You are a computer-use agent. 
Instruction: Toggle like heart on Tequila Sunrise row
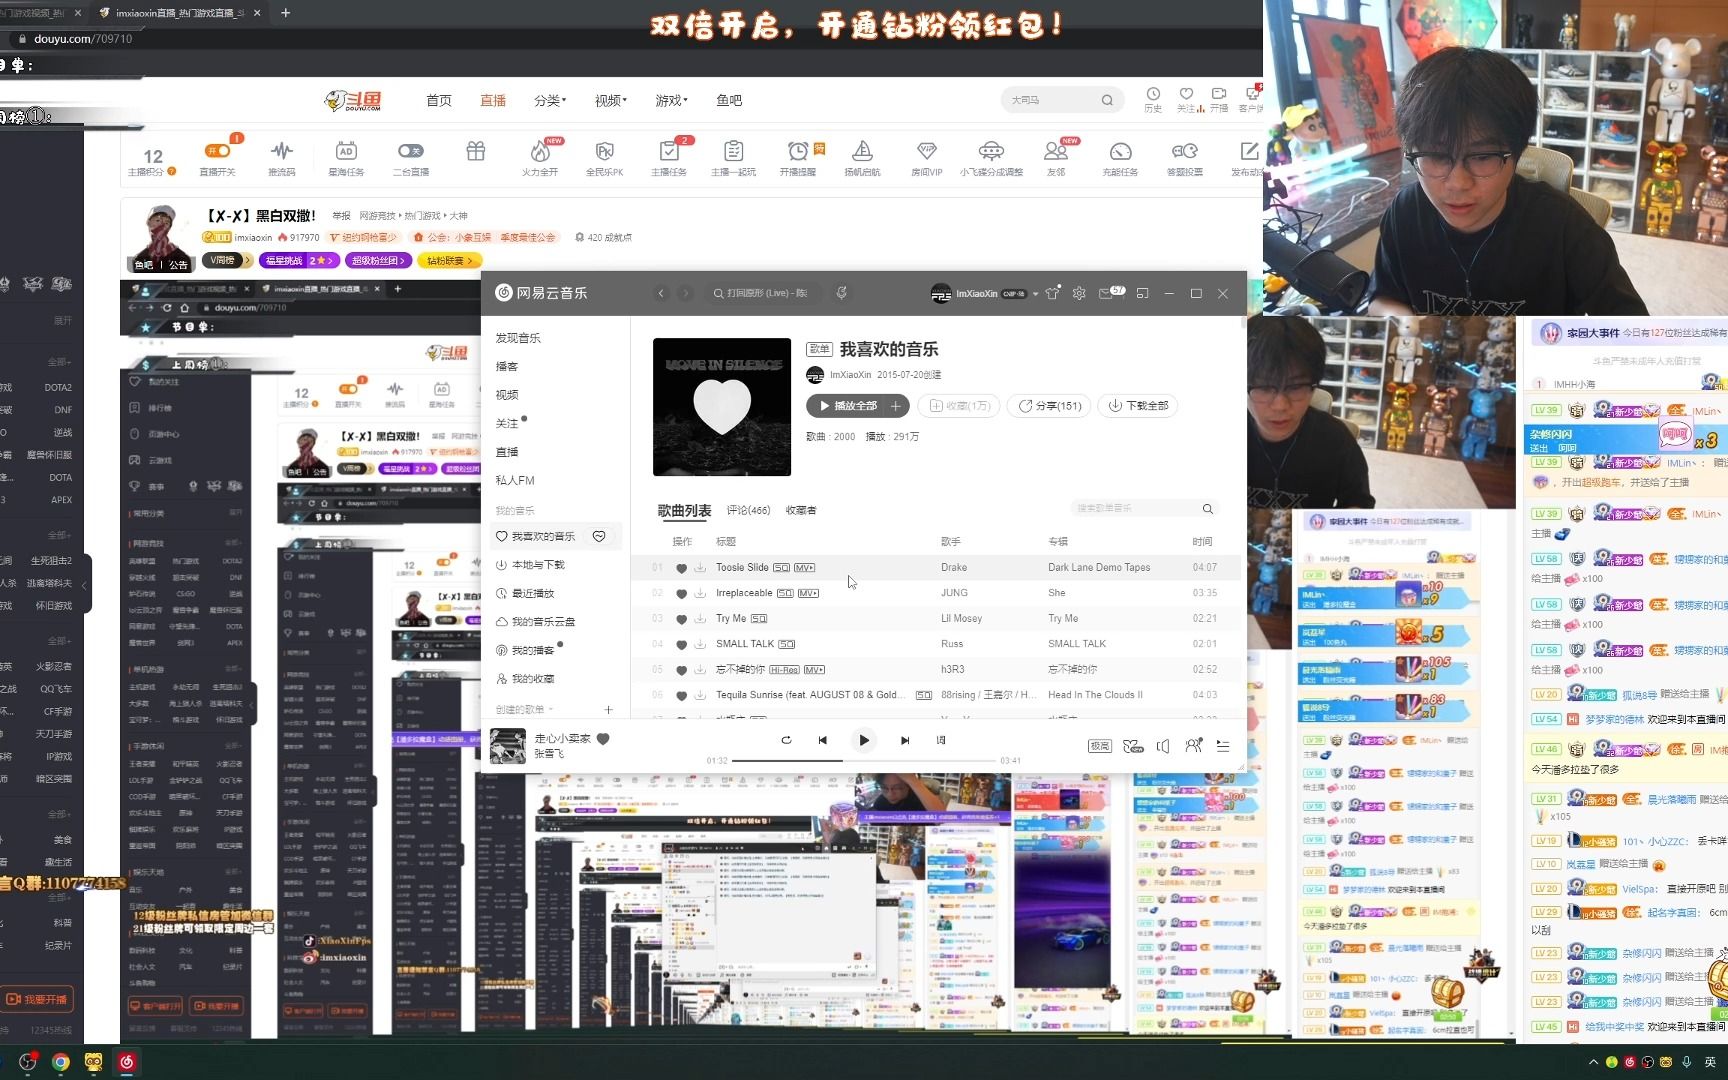[682, 695]
